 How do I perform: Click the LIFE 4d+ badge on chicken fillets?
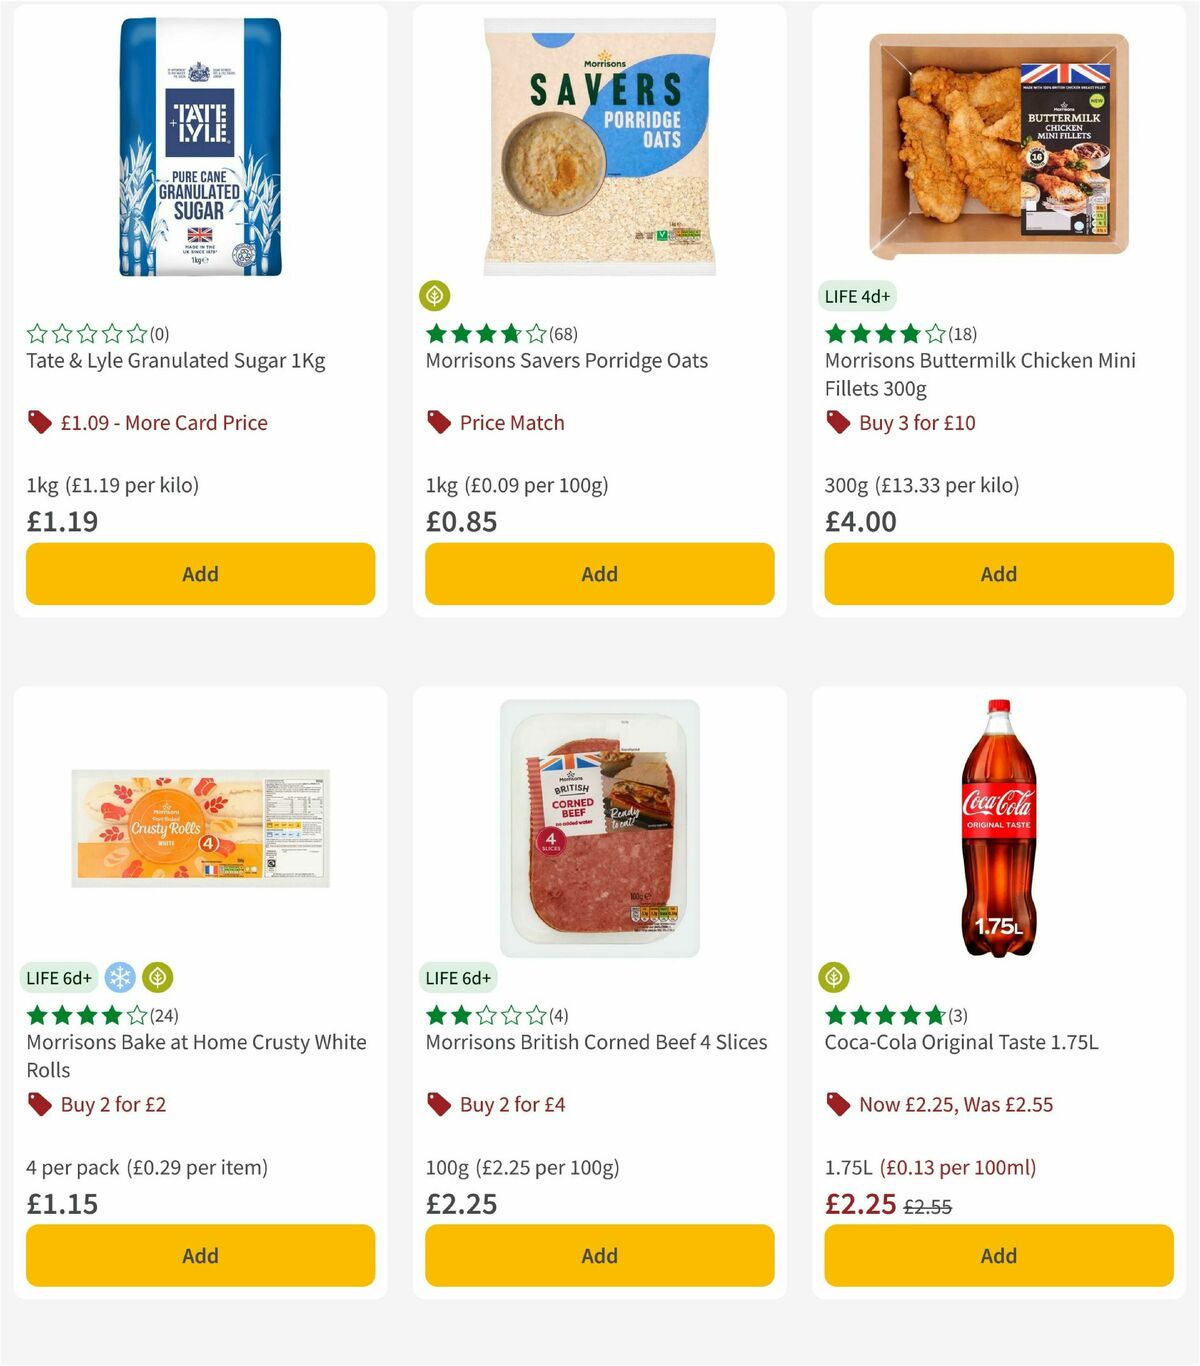click(857, 296)
